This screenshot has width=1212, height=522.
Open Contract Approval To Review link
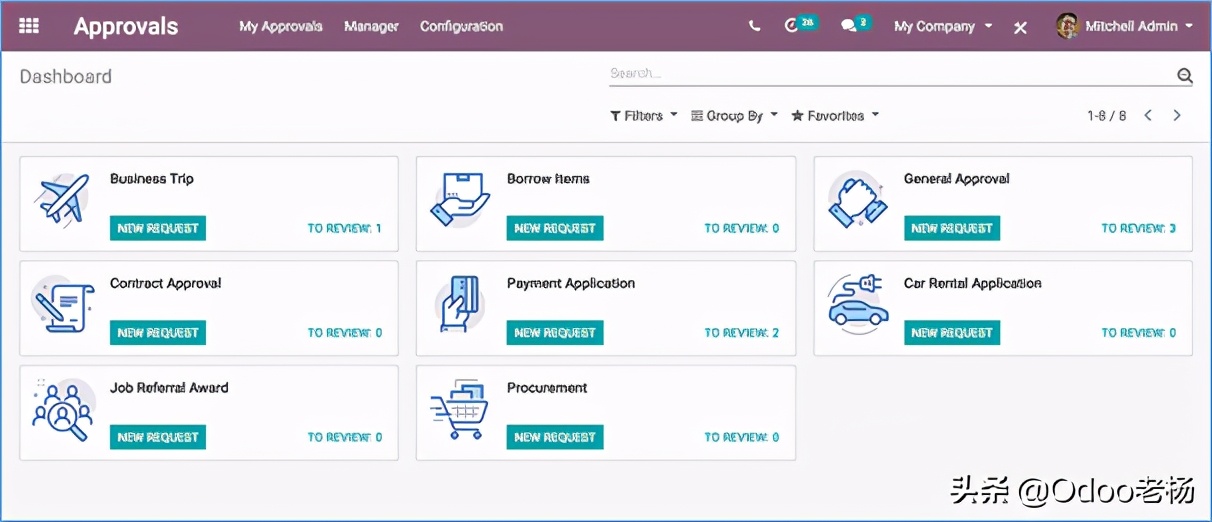coord(344,333)
